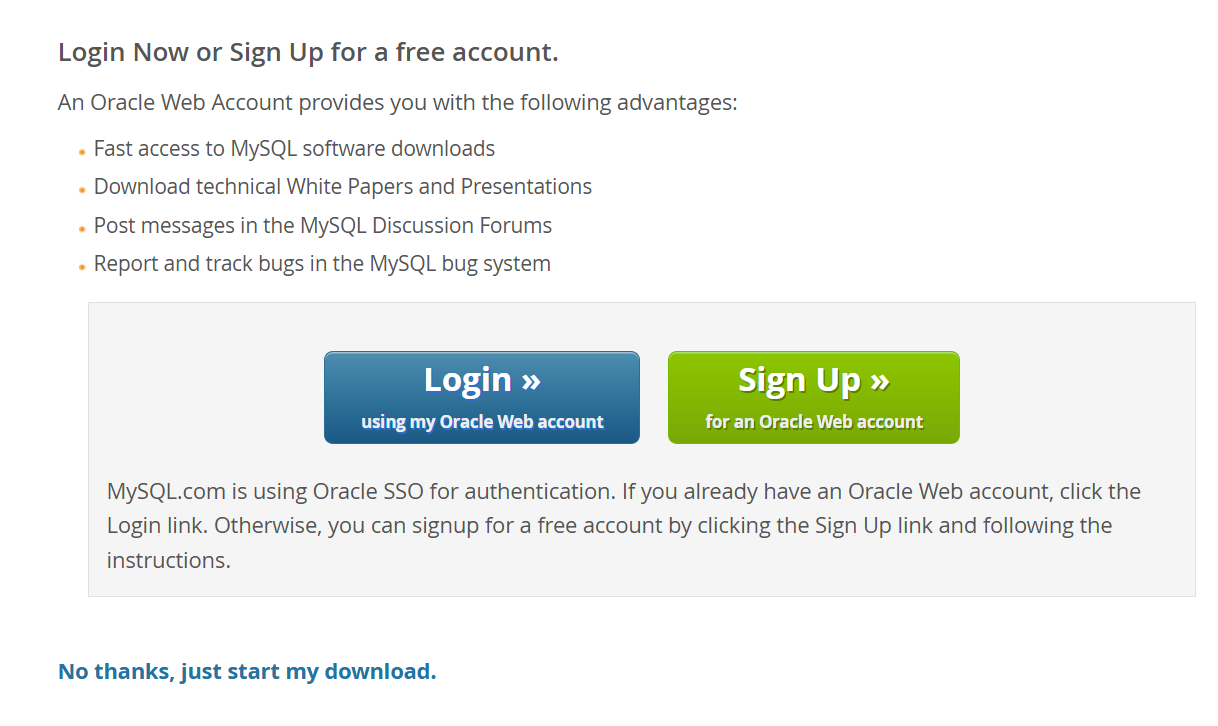Click "An Oracle Web Account provides" intro text
The width and height of the screenshot is (1218, 726).
[397, 102]
